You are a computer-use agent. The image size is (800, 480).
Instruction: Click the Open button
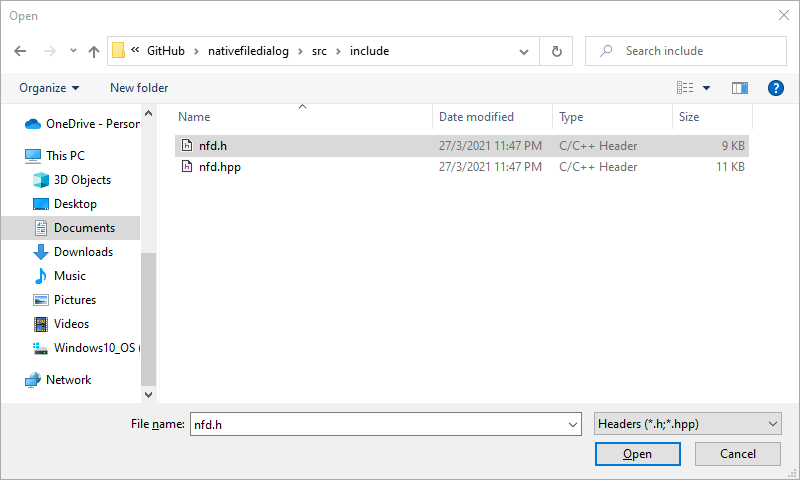pyautogui.click(x=637, y=454)
